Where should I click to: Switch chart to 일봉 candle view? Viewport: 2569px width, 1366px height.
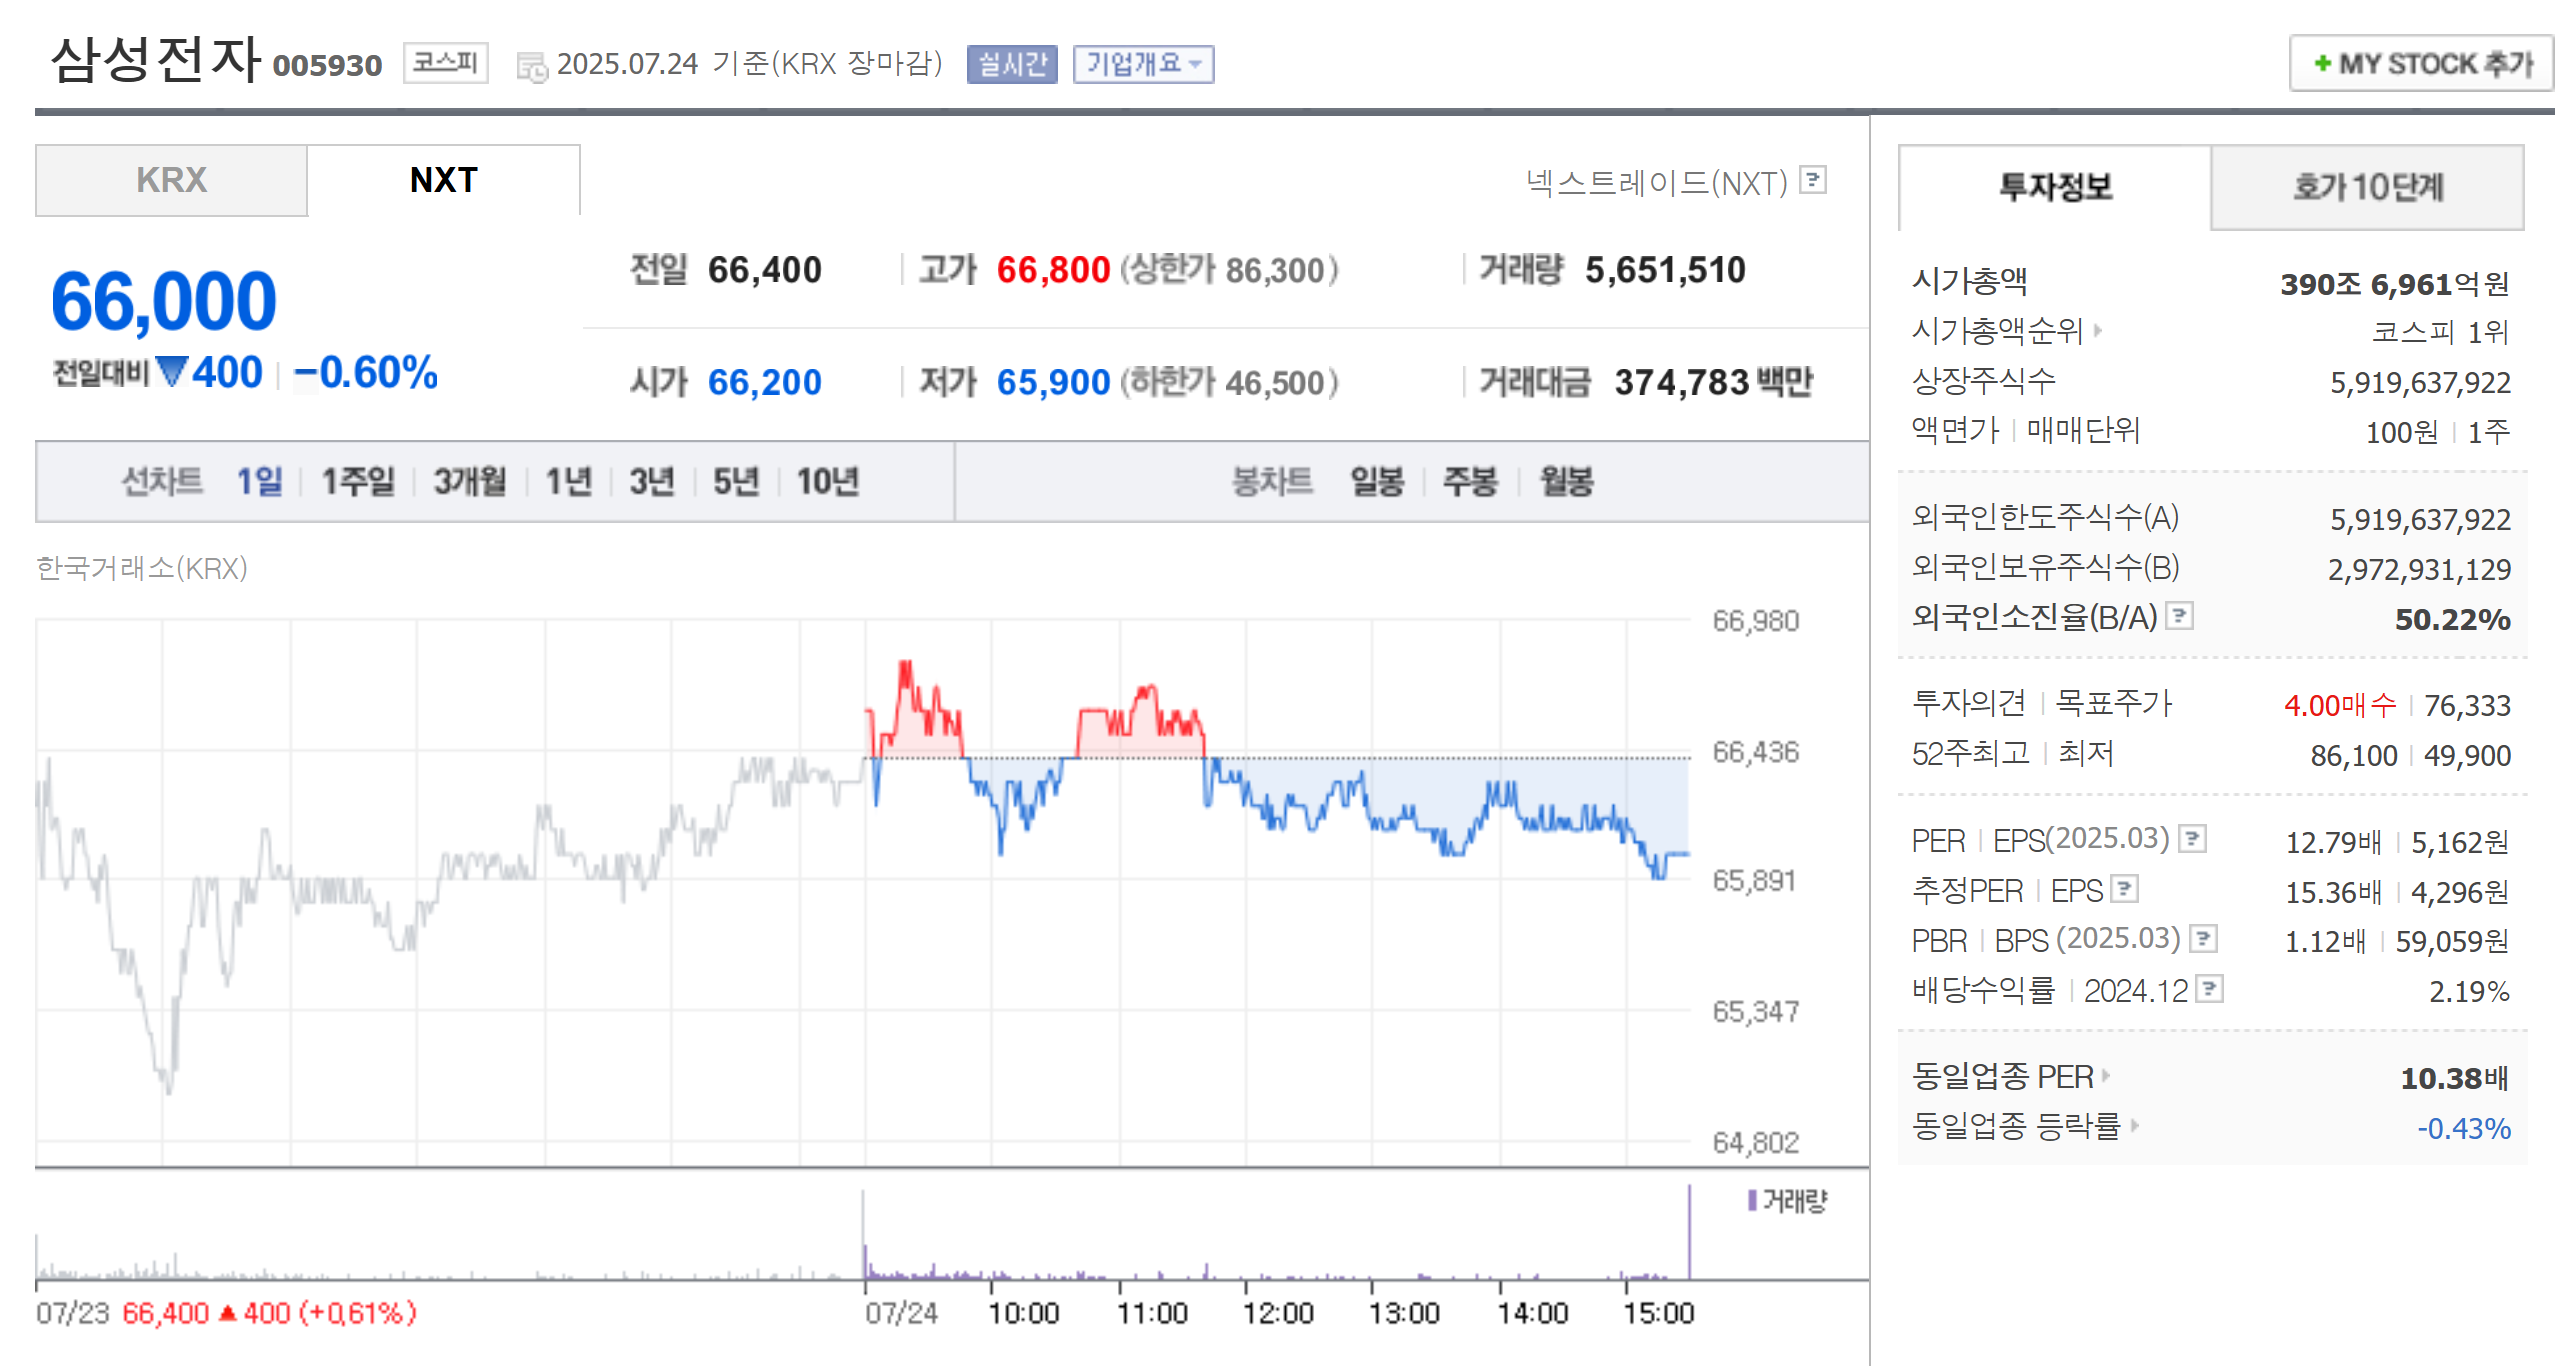click(1377, 482)
